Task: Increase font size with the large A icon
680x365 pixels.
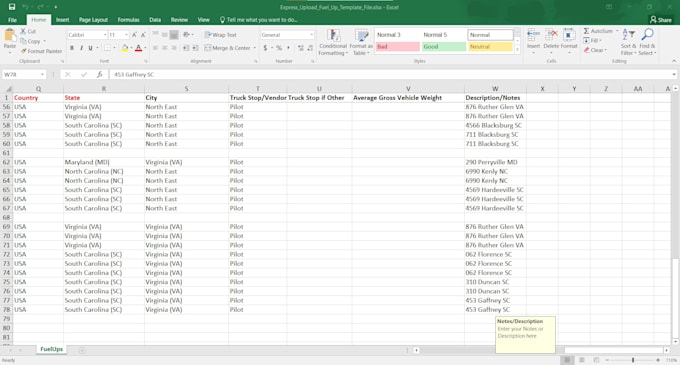Action: pos(134,35)
